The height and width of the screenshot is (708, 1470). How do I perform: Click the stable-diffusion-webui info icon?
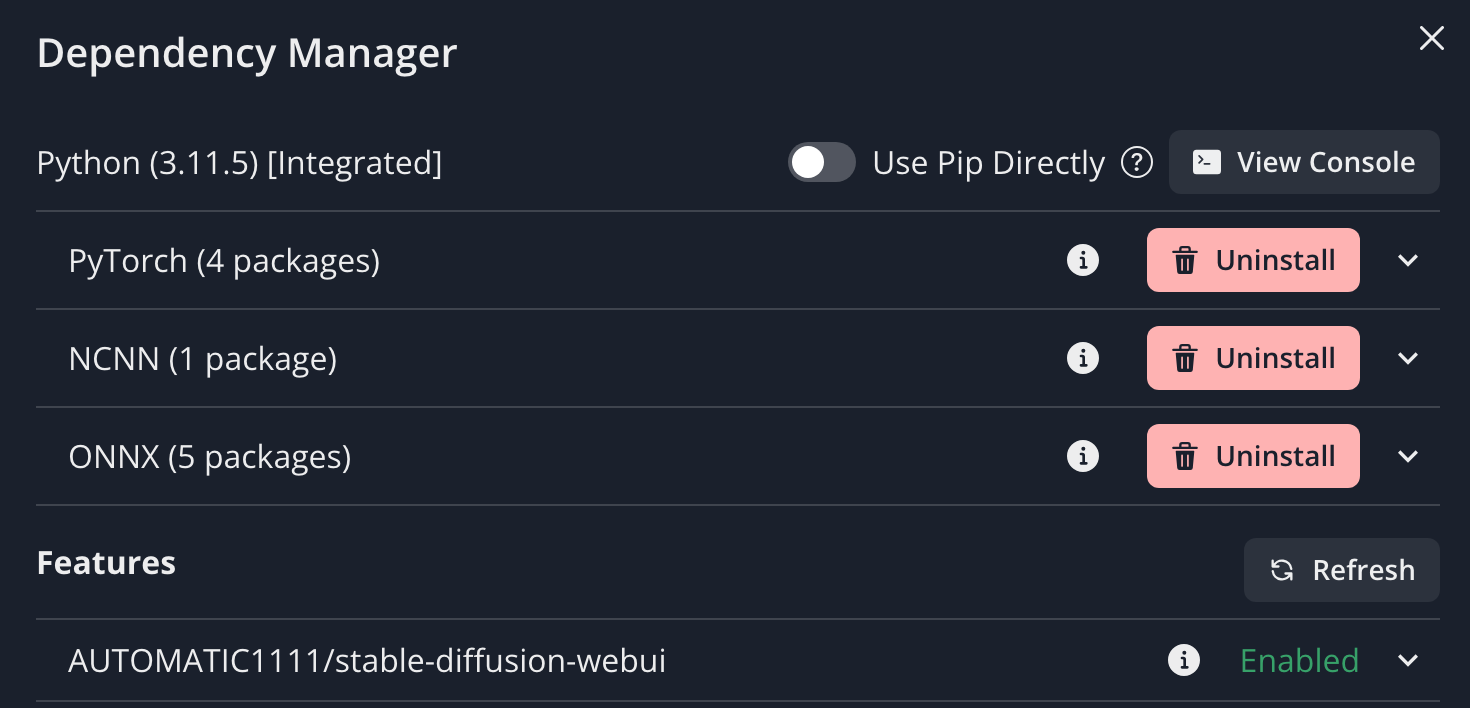(x=1184, y=661)
